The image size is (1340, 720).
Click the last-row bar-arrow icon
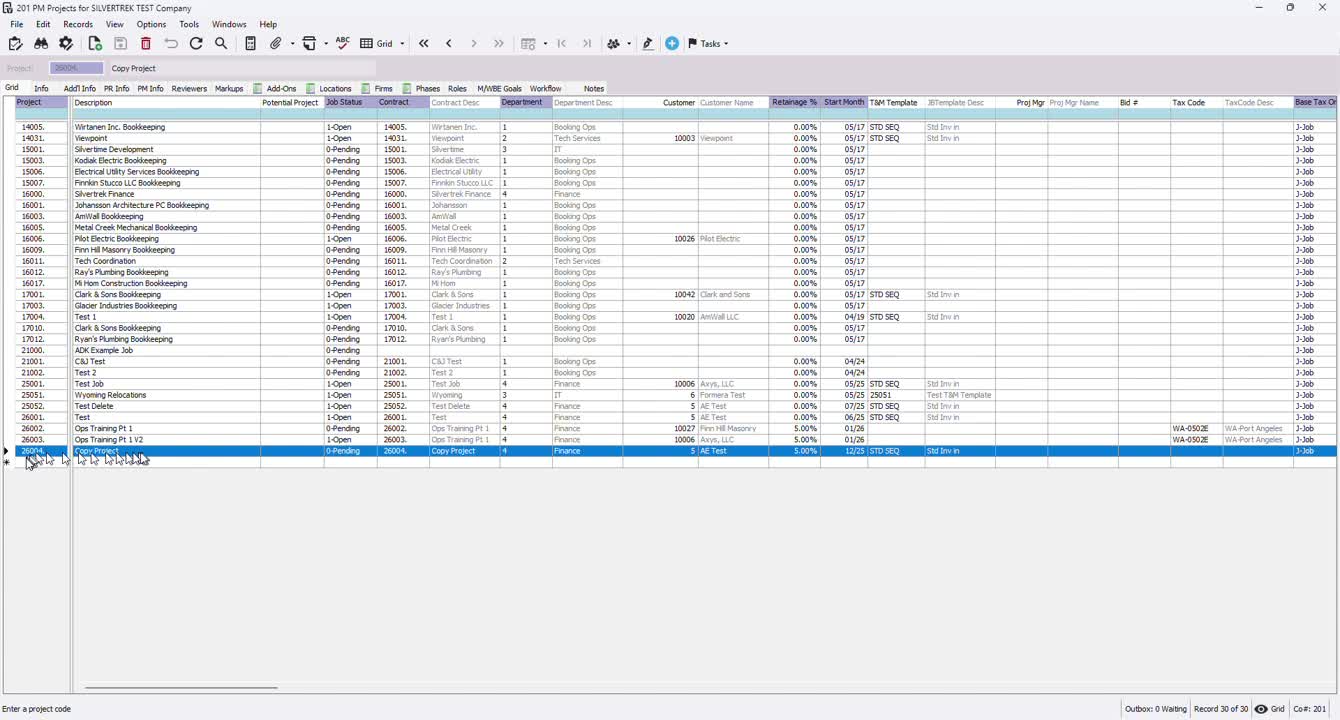pyautogui.click(x=587, y=44)
